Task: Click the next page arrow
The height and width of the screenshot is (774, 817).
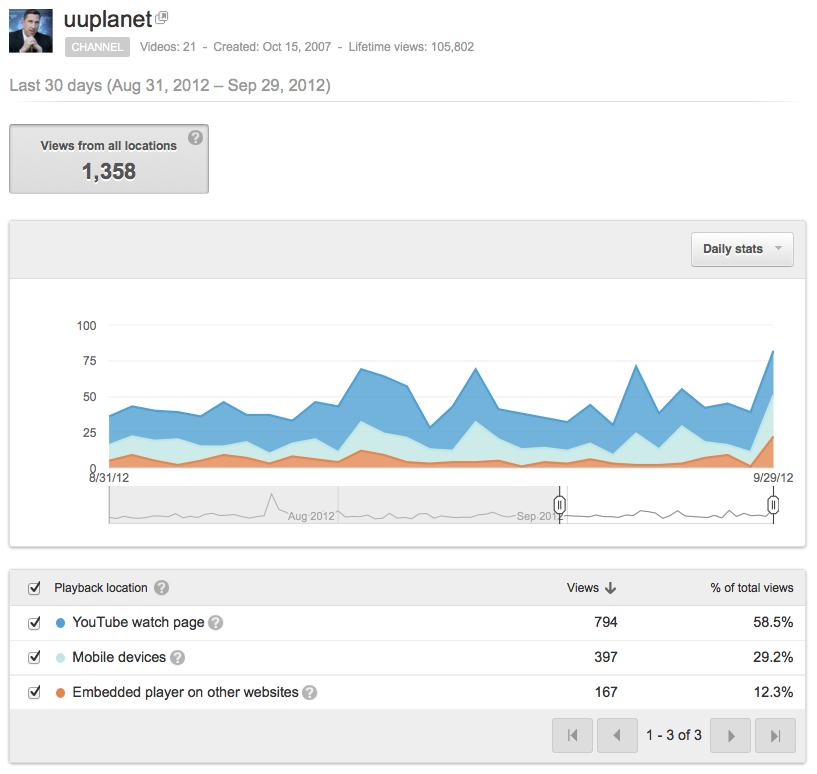Action: 730,735
